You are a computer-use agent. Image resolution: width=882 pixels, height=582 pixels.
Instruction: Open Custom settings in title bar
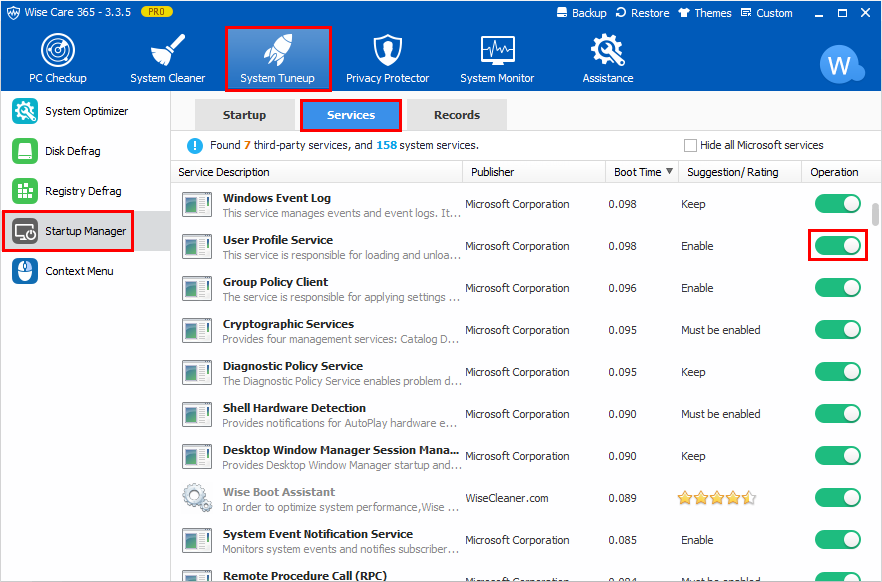767,13
